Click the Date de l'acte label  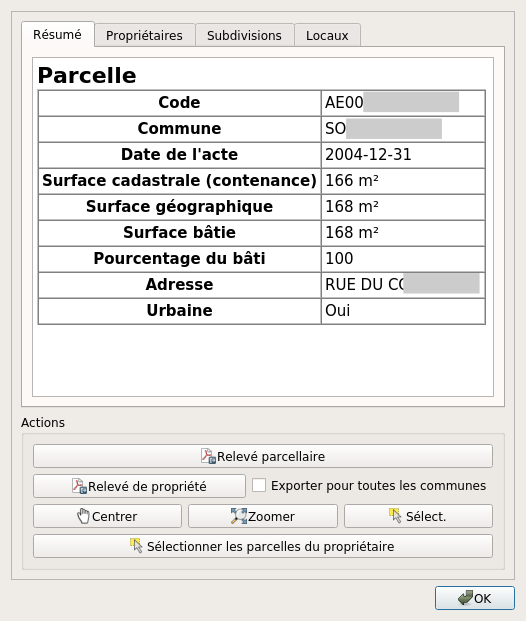[179, 154]
